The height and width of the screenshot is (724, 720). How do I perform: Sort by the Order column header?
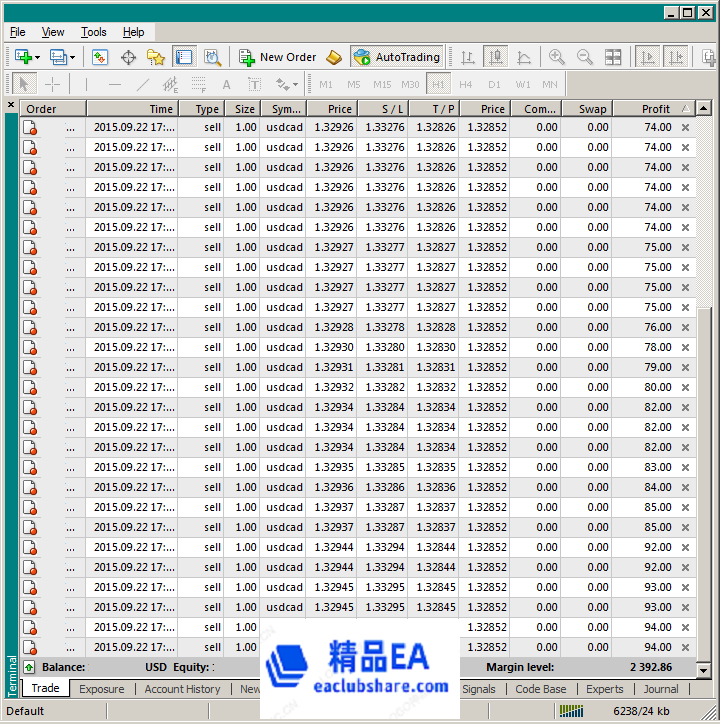tap(53, 109)
